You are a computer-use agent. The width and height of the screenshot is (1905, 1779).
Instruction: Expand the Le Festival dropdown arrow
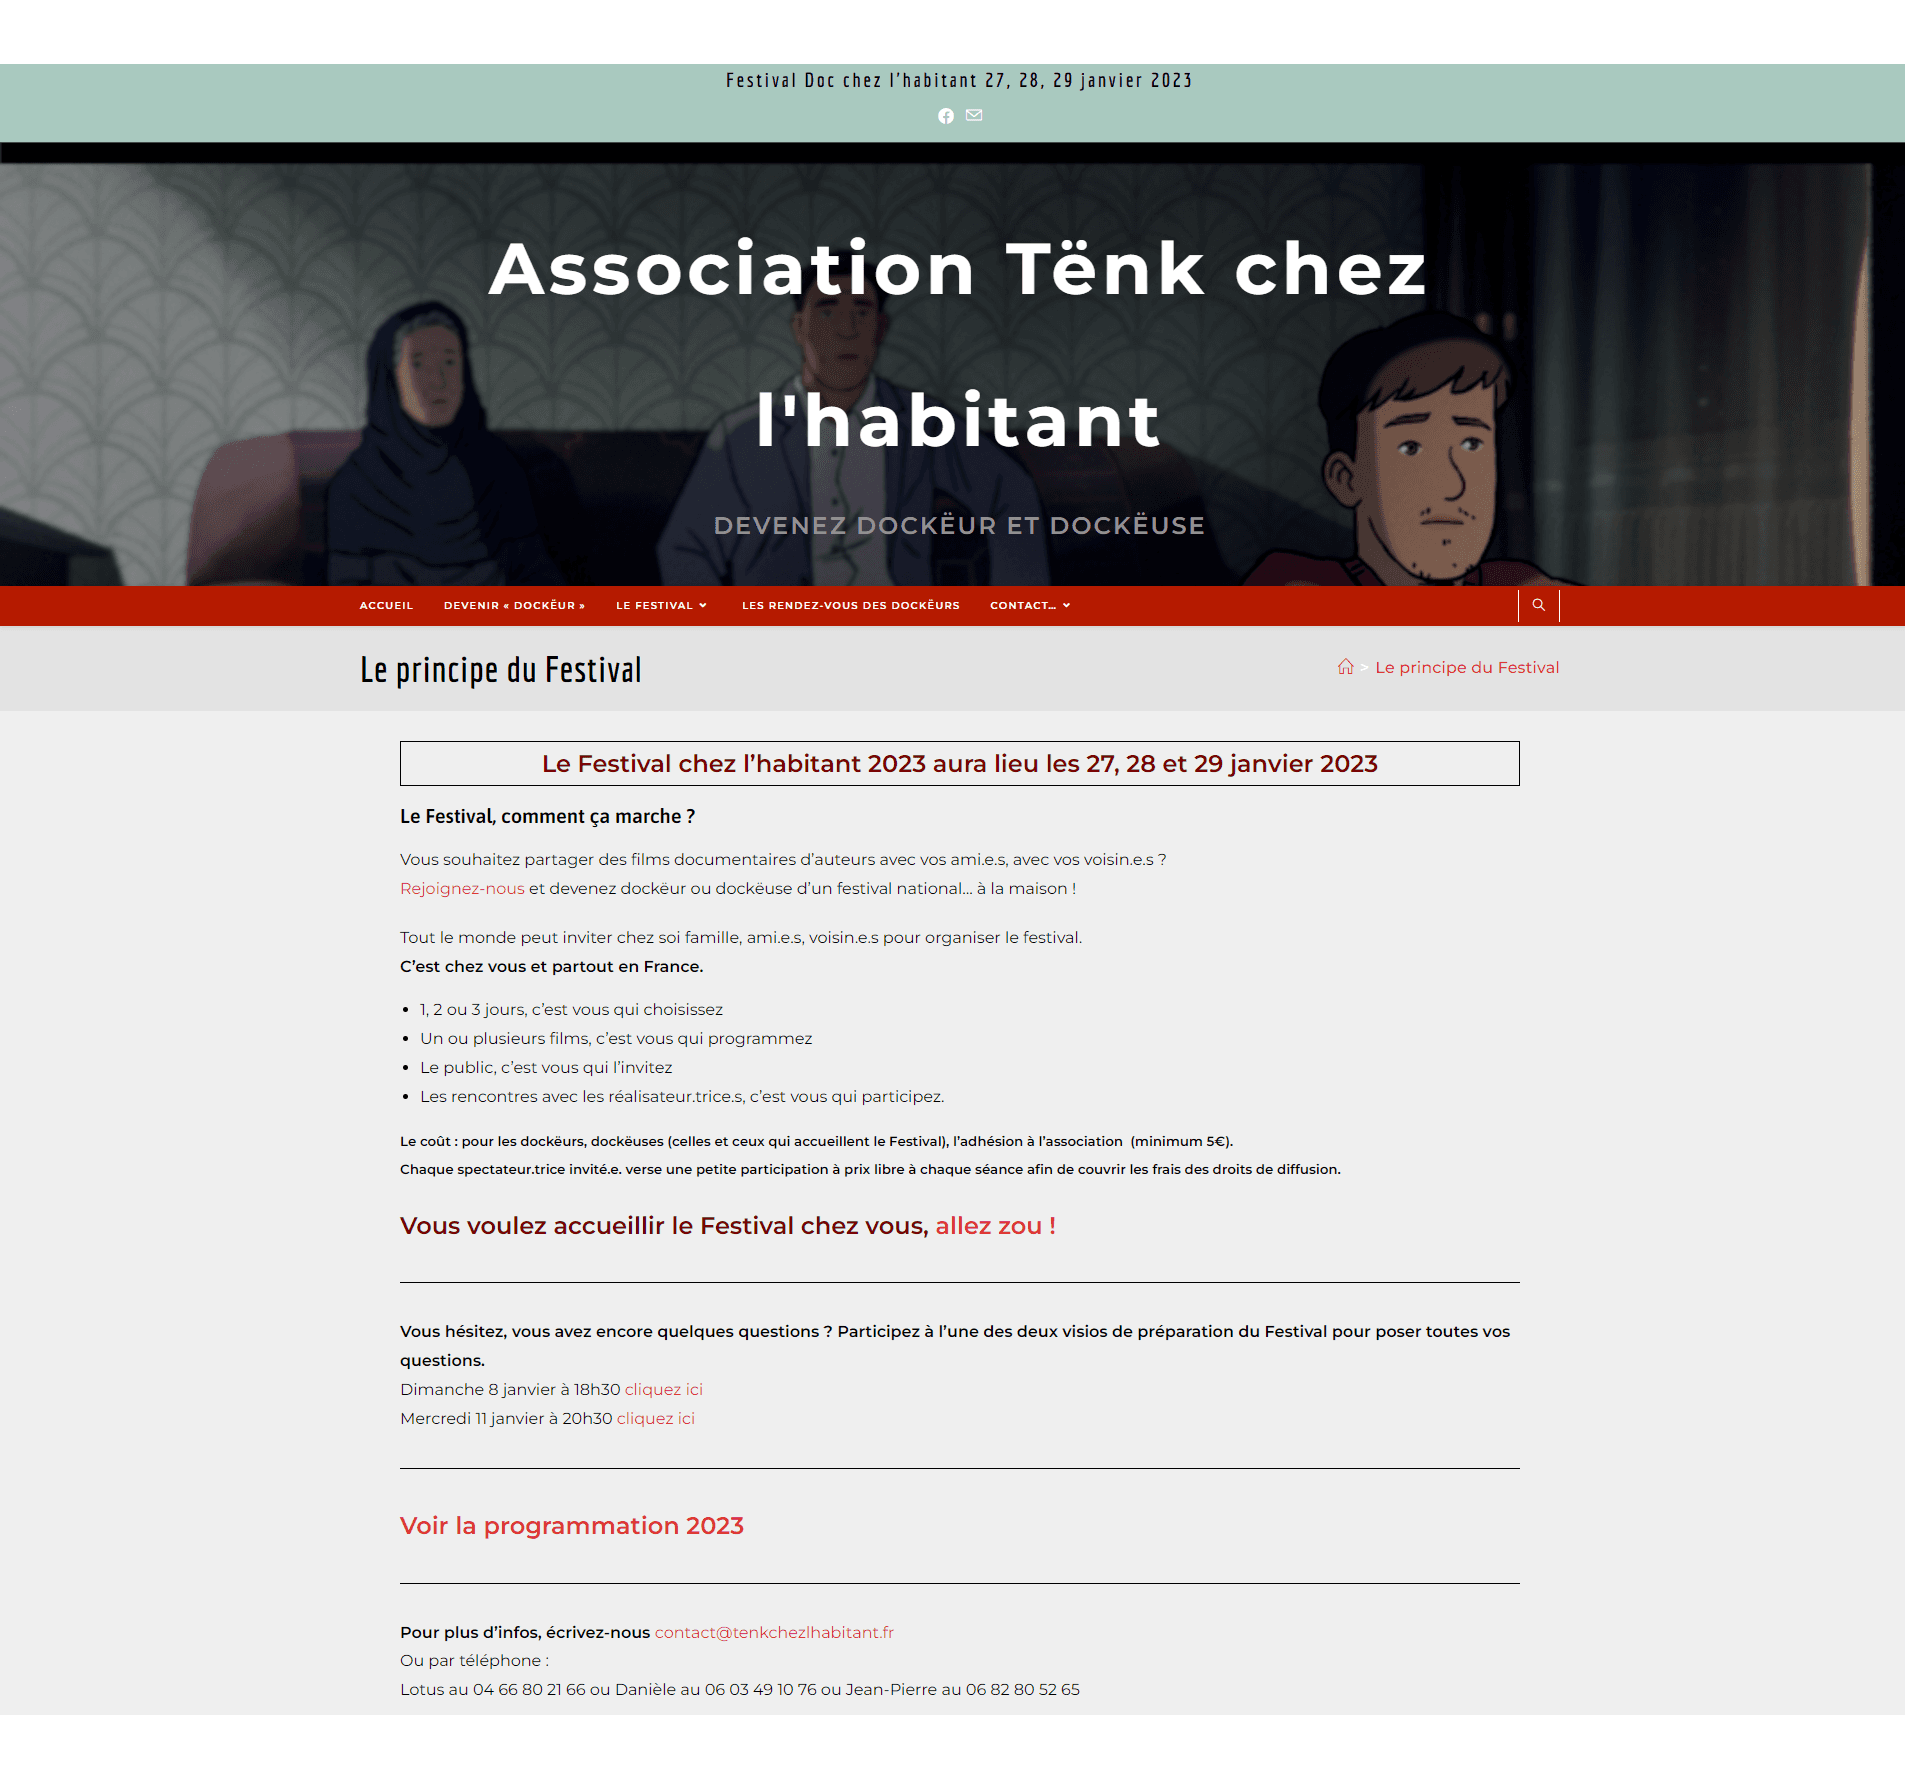click(703, 605)
